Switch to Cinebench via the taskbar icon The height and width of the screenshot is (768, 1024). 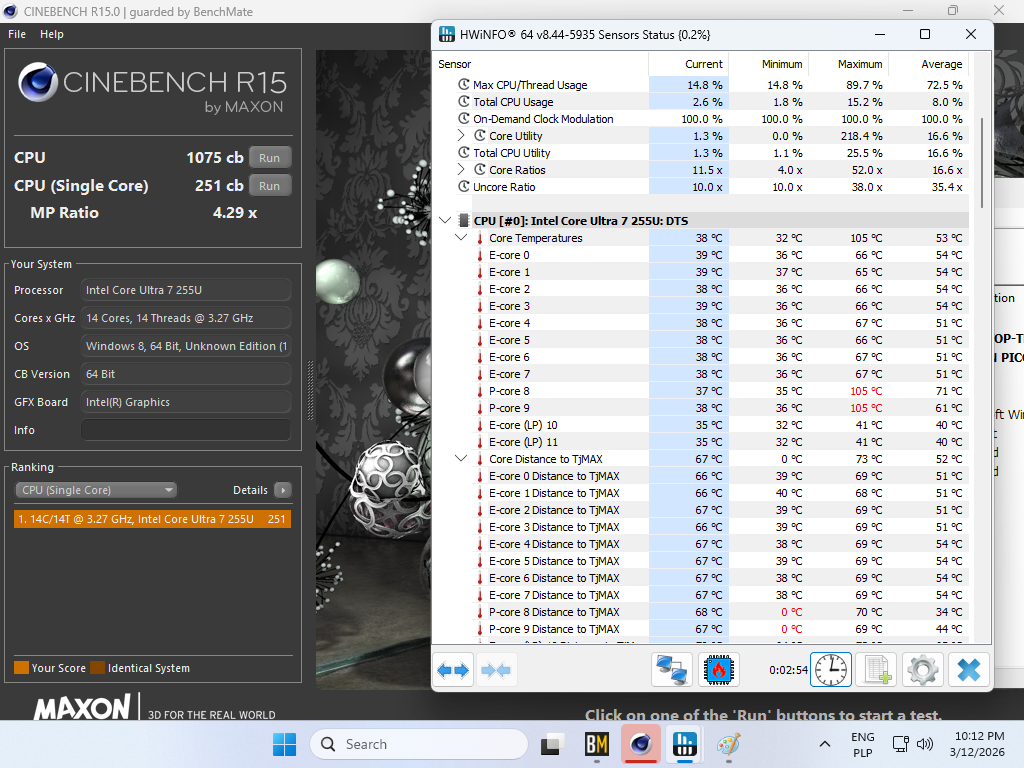641,744
